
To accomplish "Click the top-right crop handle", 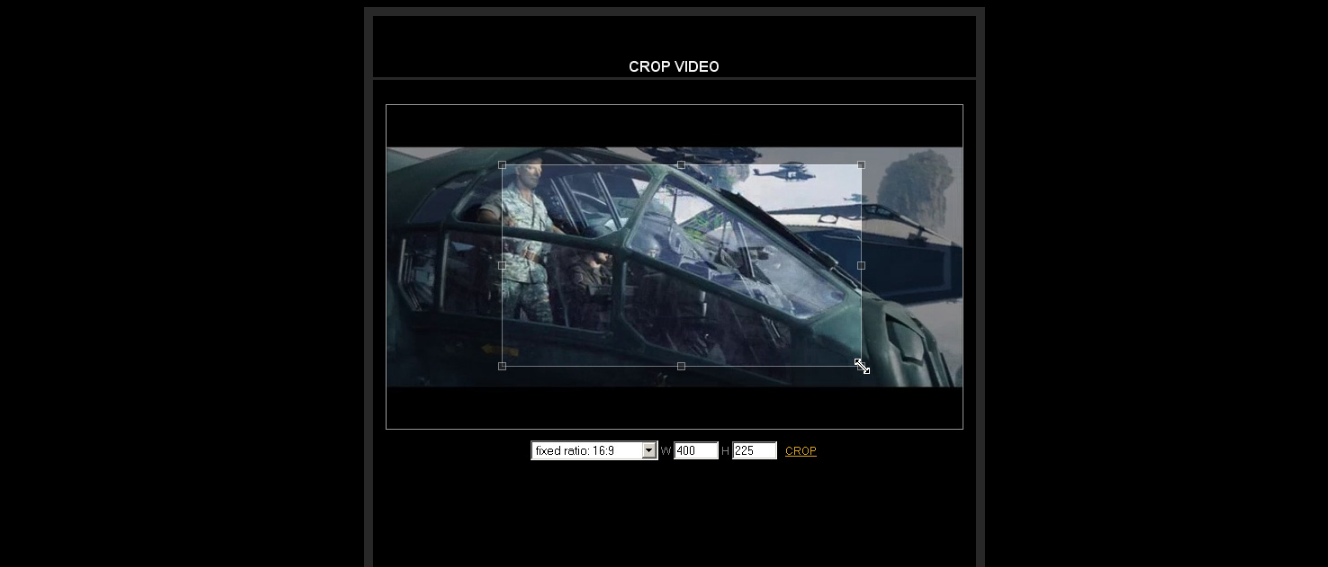I will point(861,165).
